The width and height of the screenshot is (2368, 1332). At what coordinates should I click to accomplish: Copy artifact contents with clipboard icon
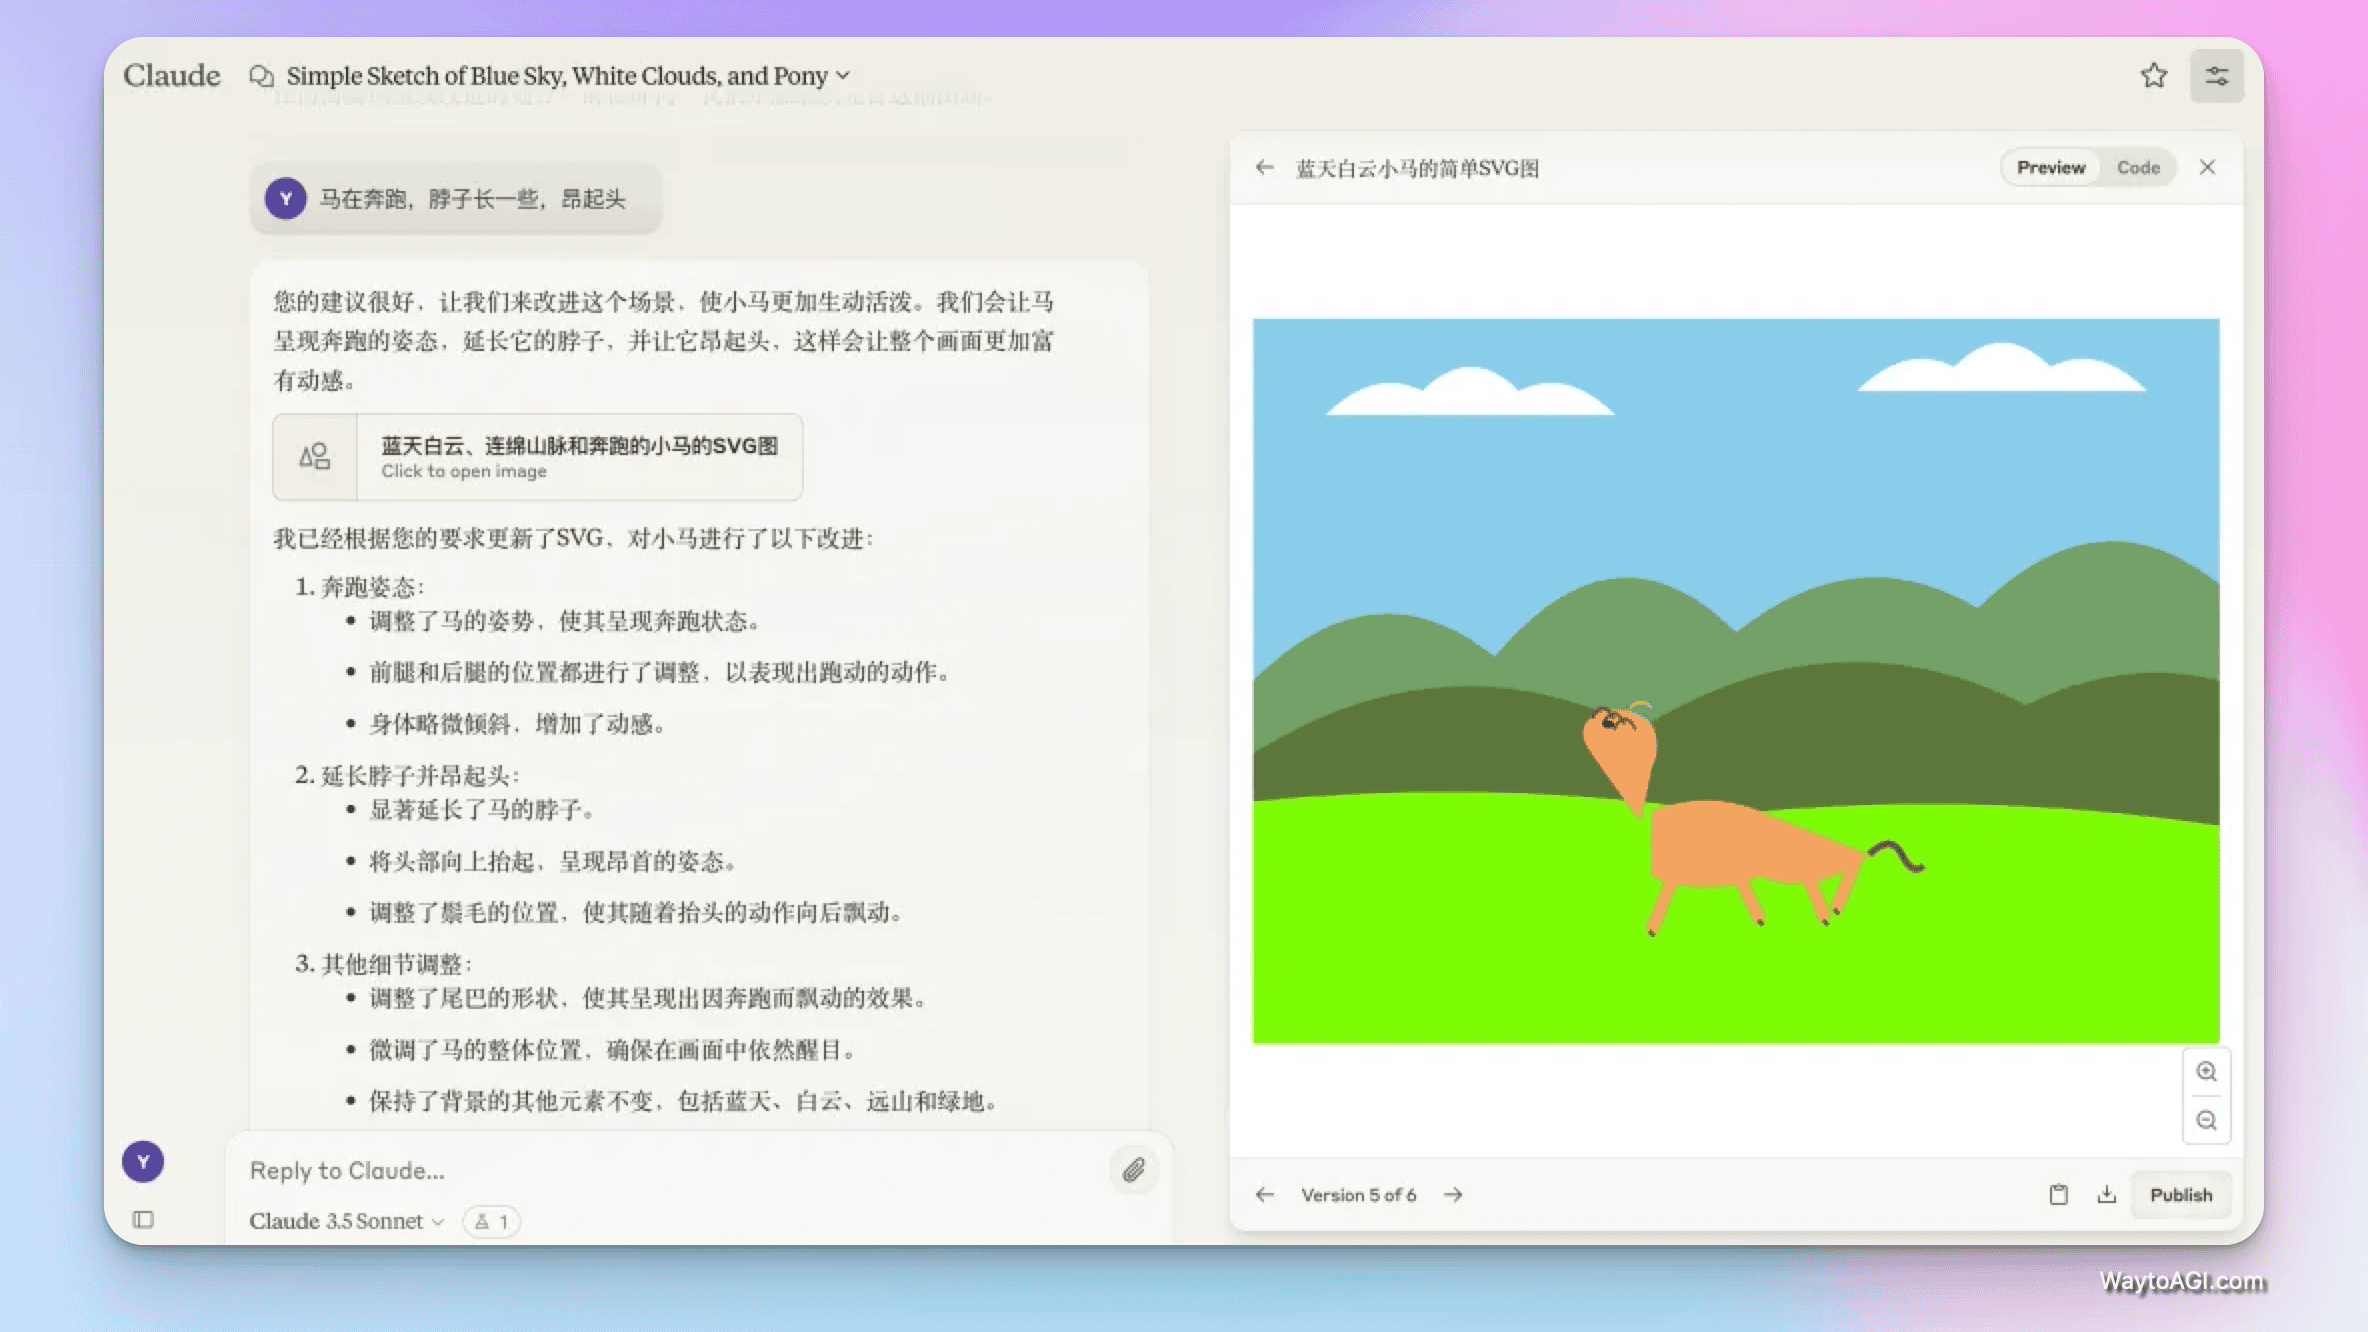click(2058, 1194)
